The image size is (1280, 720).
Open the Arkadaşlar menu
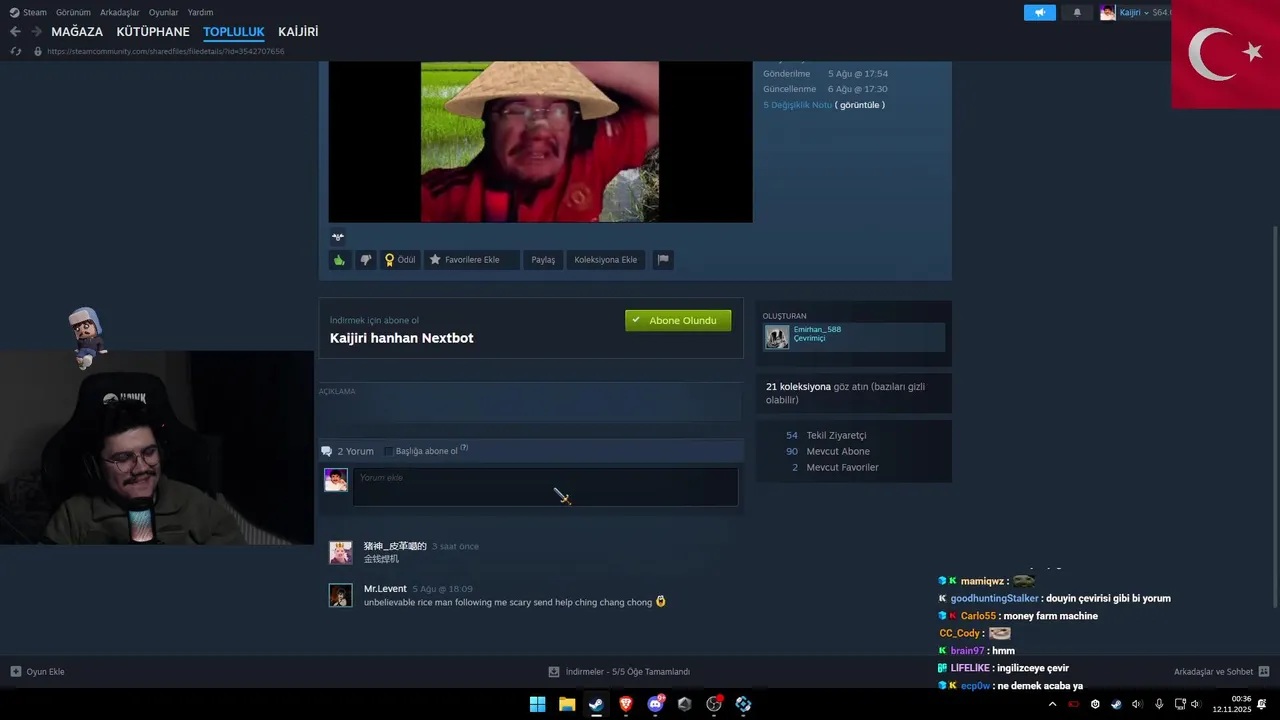coord(120,12)
